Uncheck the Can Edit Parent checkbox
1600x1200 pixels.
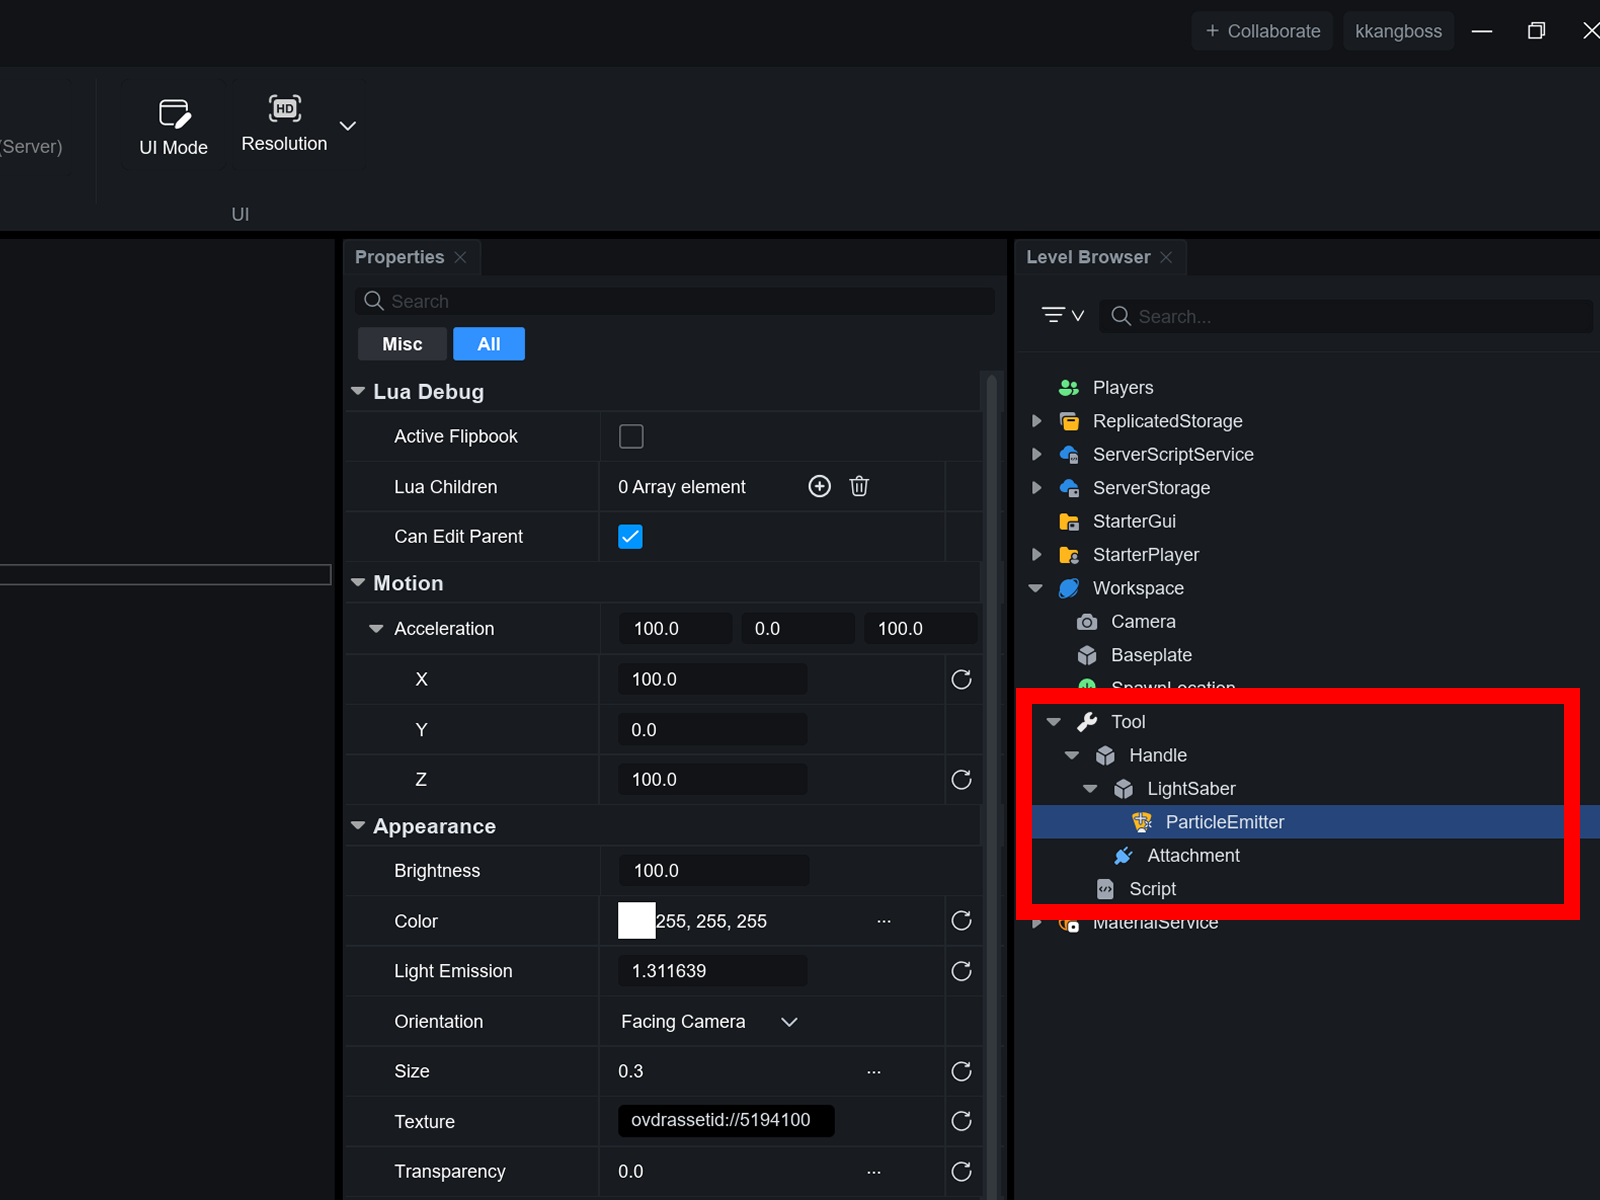(x=631, y=537)
